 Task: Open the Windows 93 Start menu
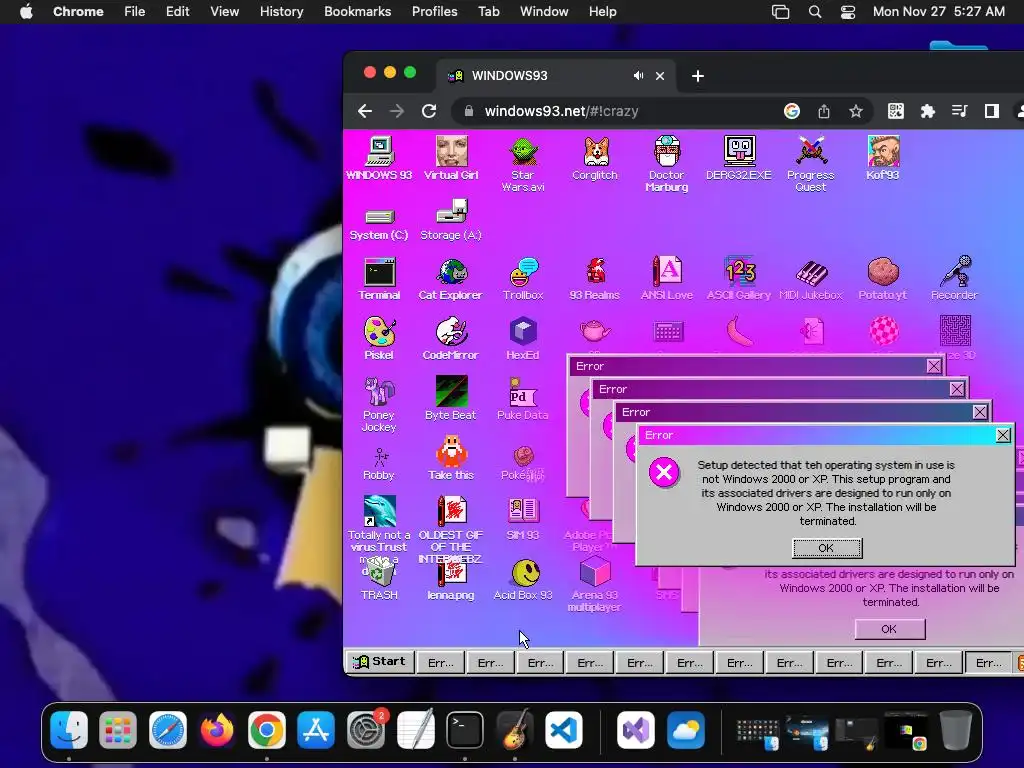(x=379, y=662)
